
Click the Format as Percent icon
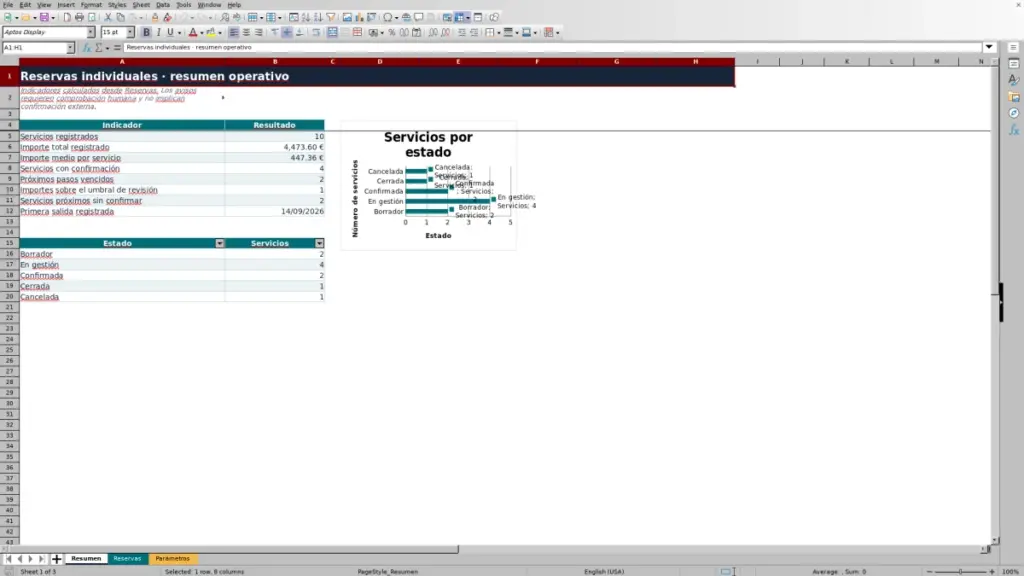391,33
